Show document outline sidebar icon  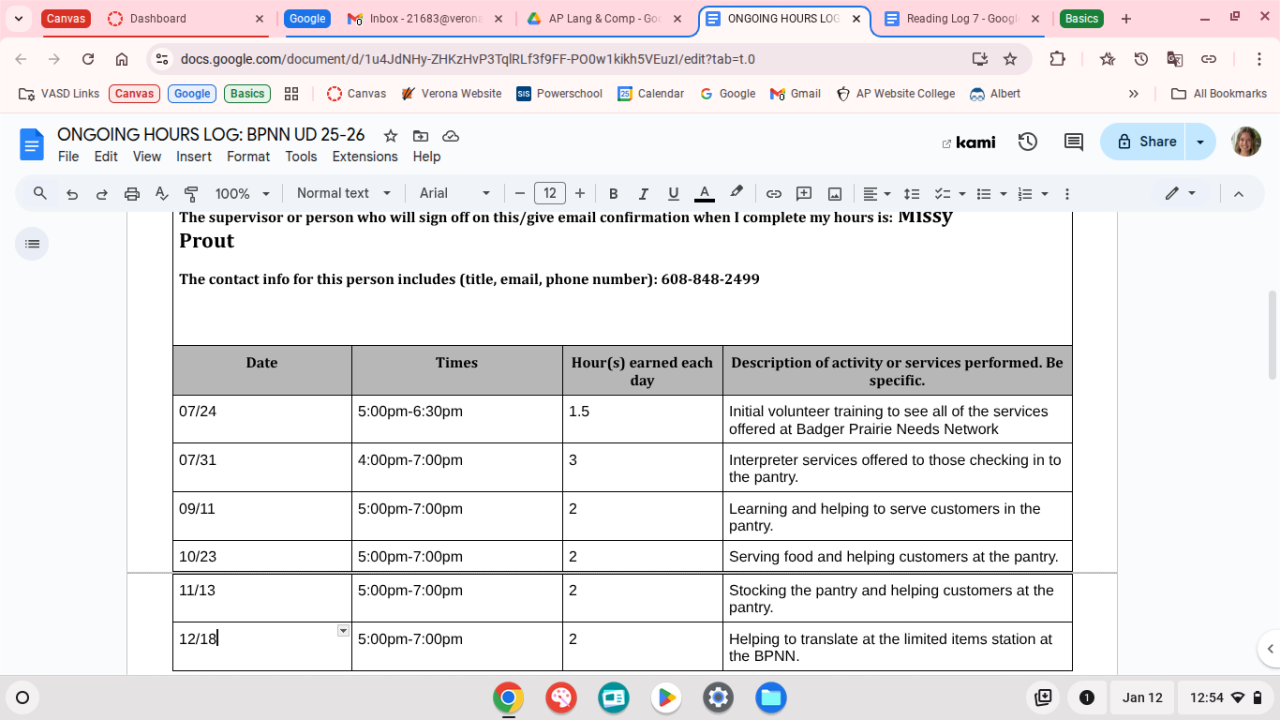[x=32, y=244]
